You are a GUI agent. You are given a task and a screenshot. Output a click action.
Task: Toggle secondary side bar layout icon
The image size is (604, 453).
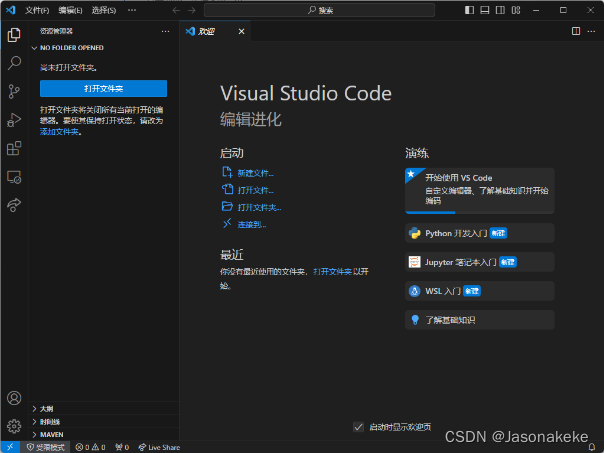pos(500,10)
